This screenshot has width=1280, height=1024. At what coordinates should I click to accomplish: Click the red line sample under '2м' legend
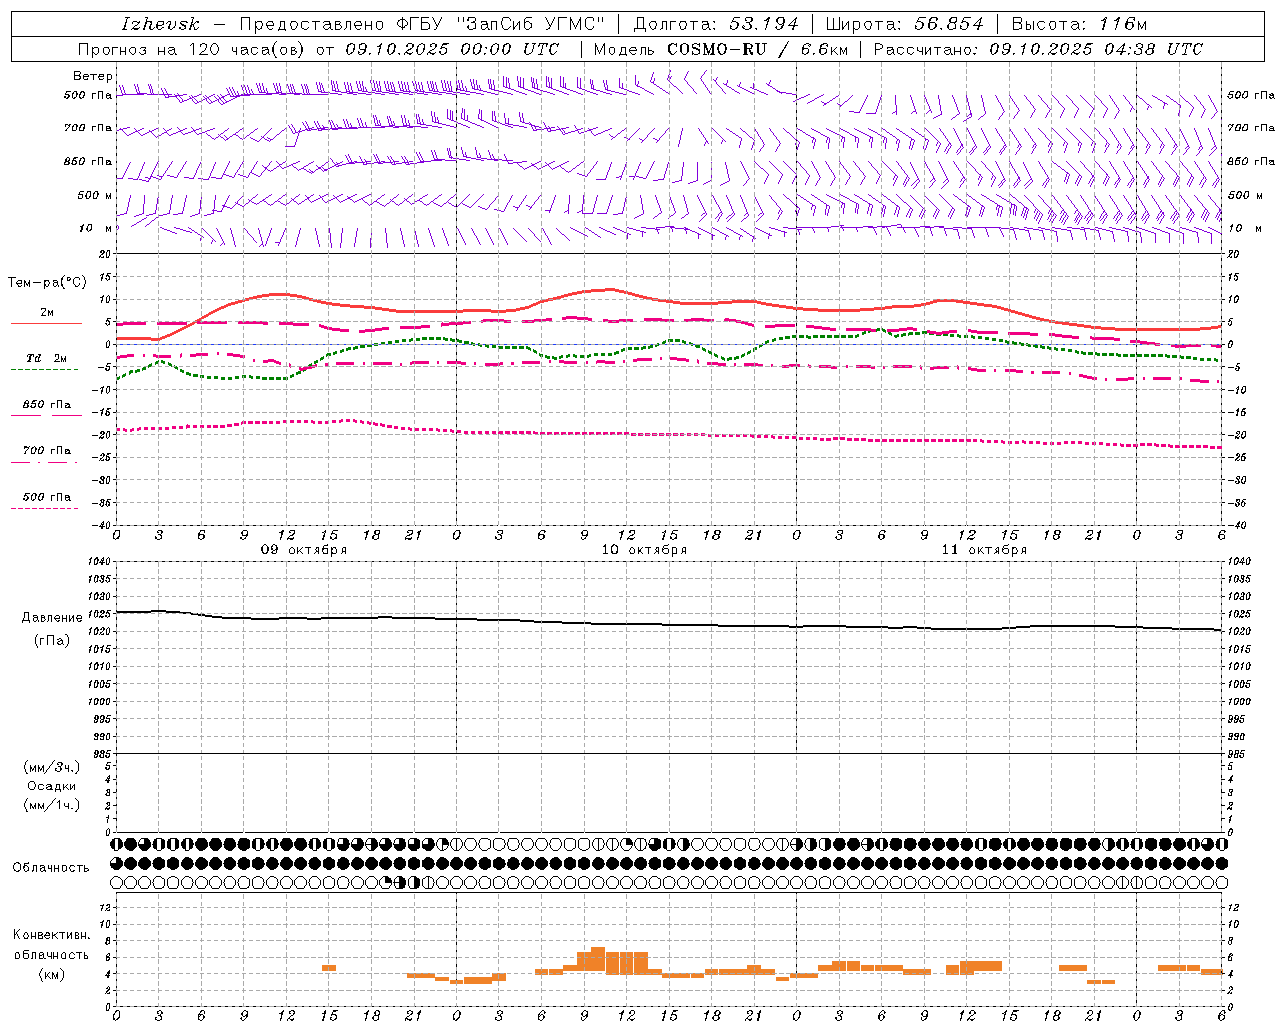click(46, 323)
